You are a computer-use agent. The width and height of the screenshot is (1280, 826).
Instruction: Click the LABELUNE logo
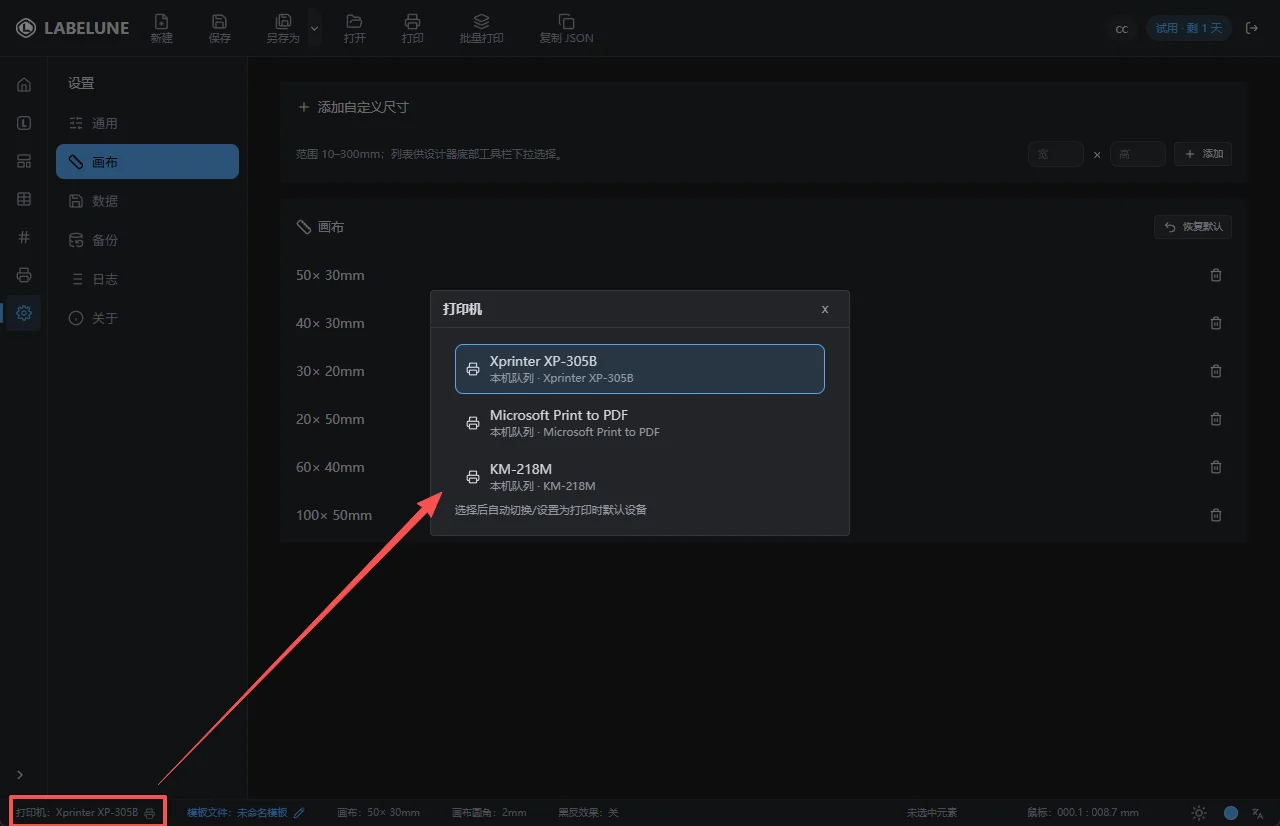72,28
